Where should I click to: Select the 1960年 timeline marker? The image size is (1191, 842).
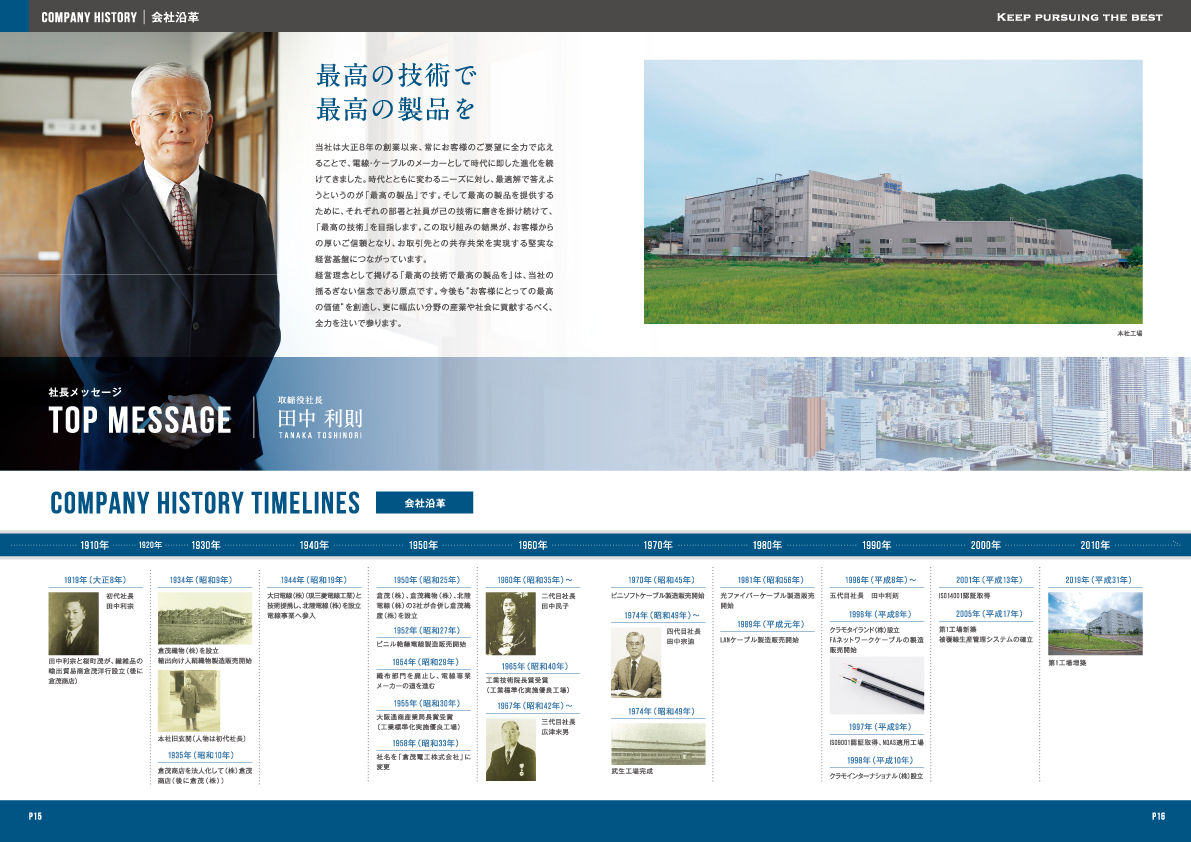[533, 545]
